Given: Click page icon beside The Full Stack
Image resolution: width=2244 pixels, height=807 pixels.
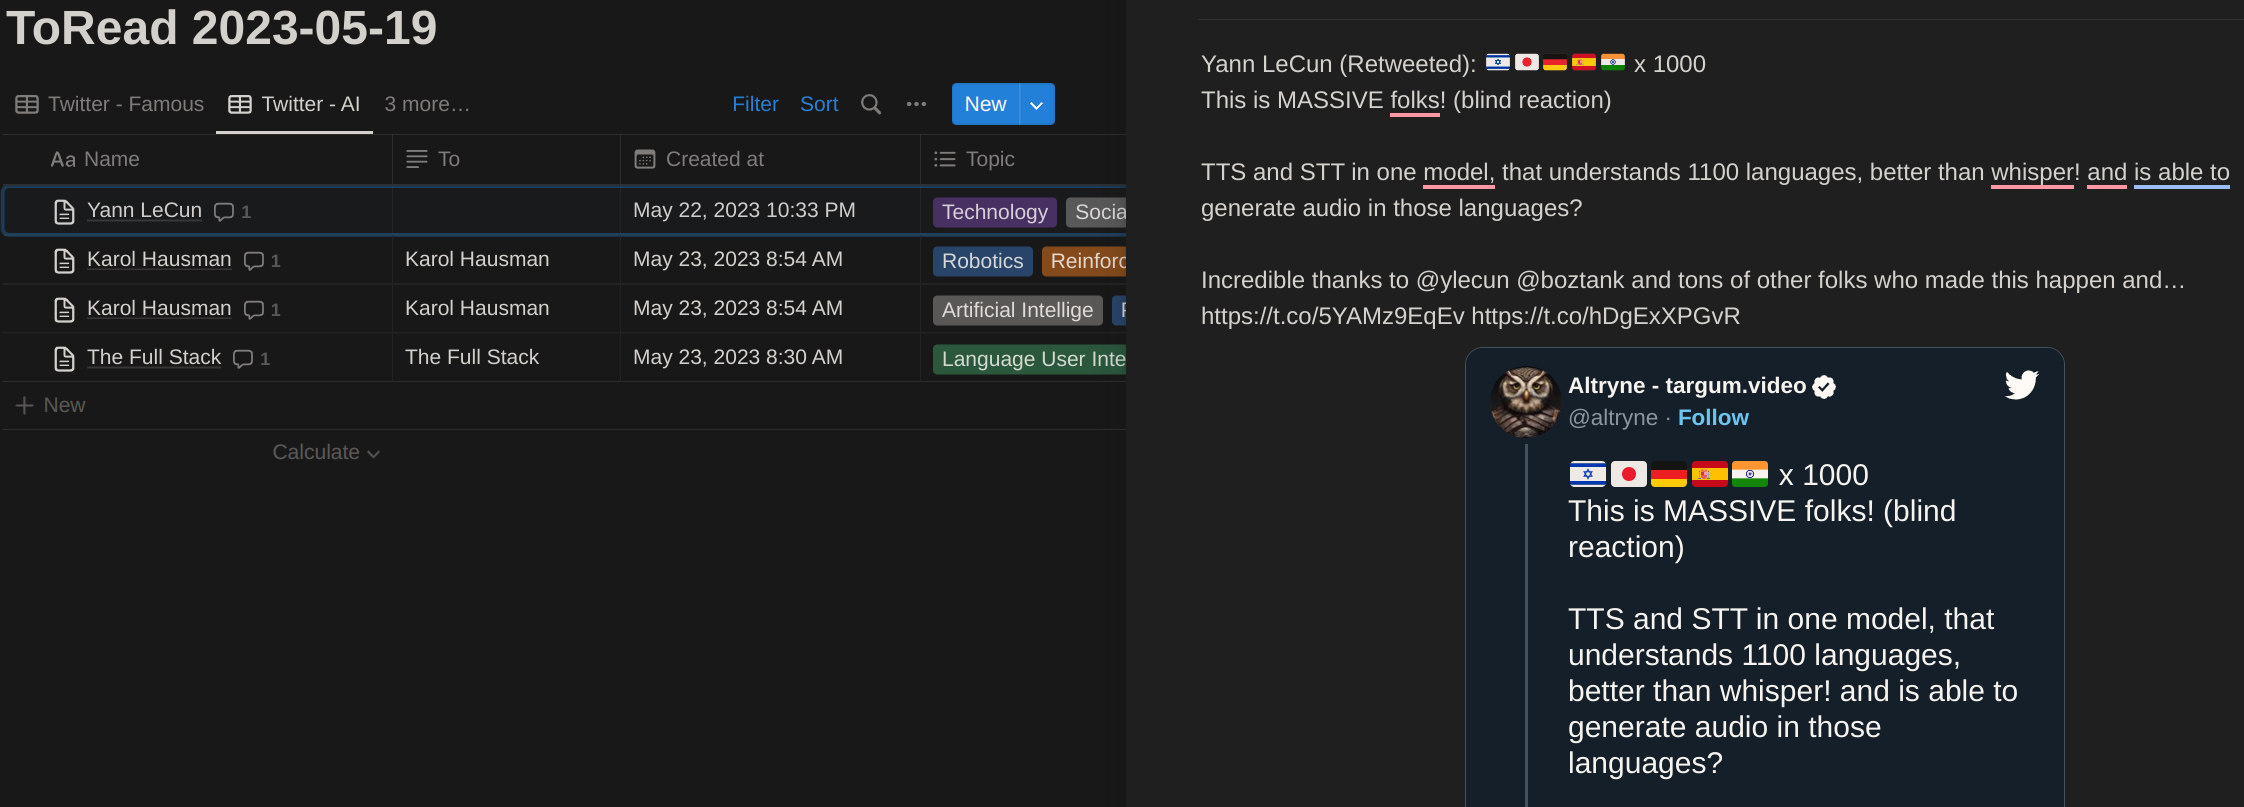Looking at the screenshot, I should pyautogui.click(x=64, y=358).
